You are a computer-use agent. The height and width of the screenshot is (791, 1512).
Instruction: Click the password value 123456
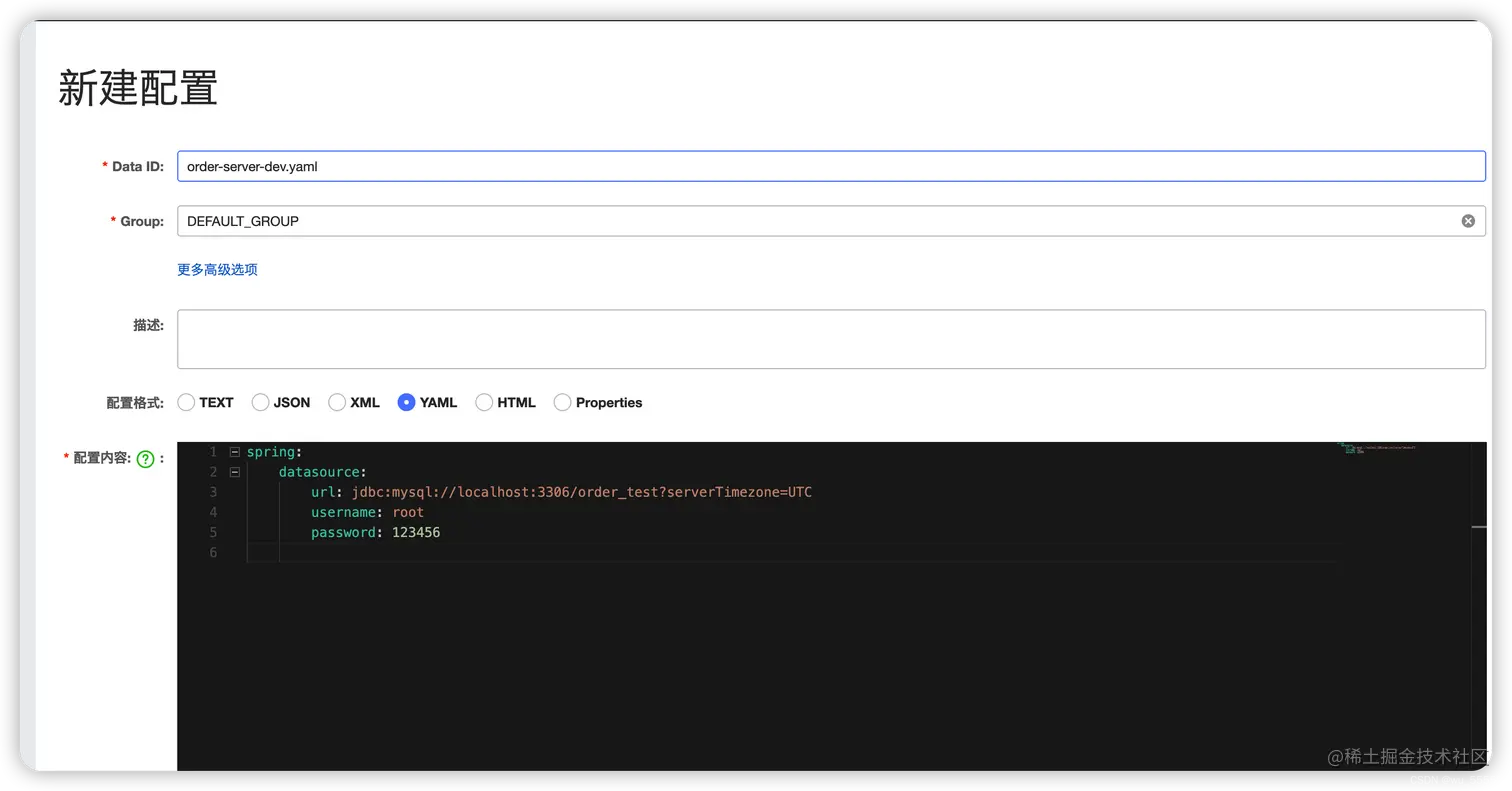[x=416, y=532]
